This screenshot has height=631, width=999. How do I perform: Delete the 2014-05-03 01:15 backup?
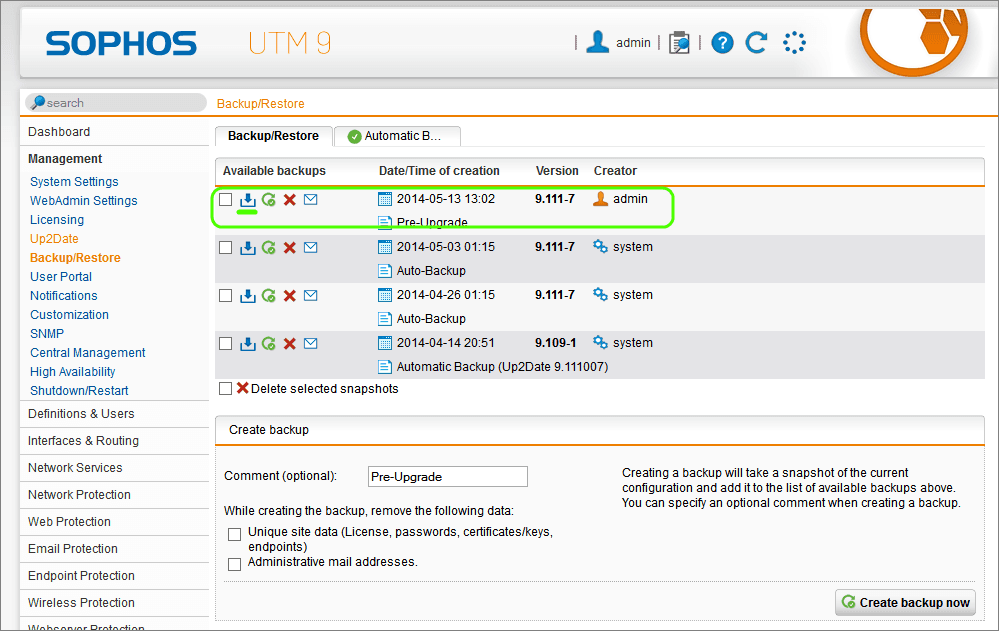(x=290, y=247)
